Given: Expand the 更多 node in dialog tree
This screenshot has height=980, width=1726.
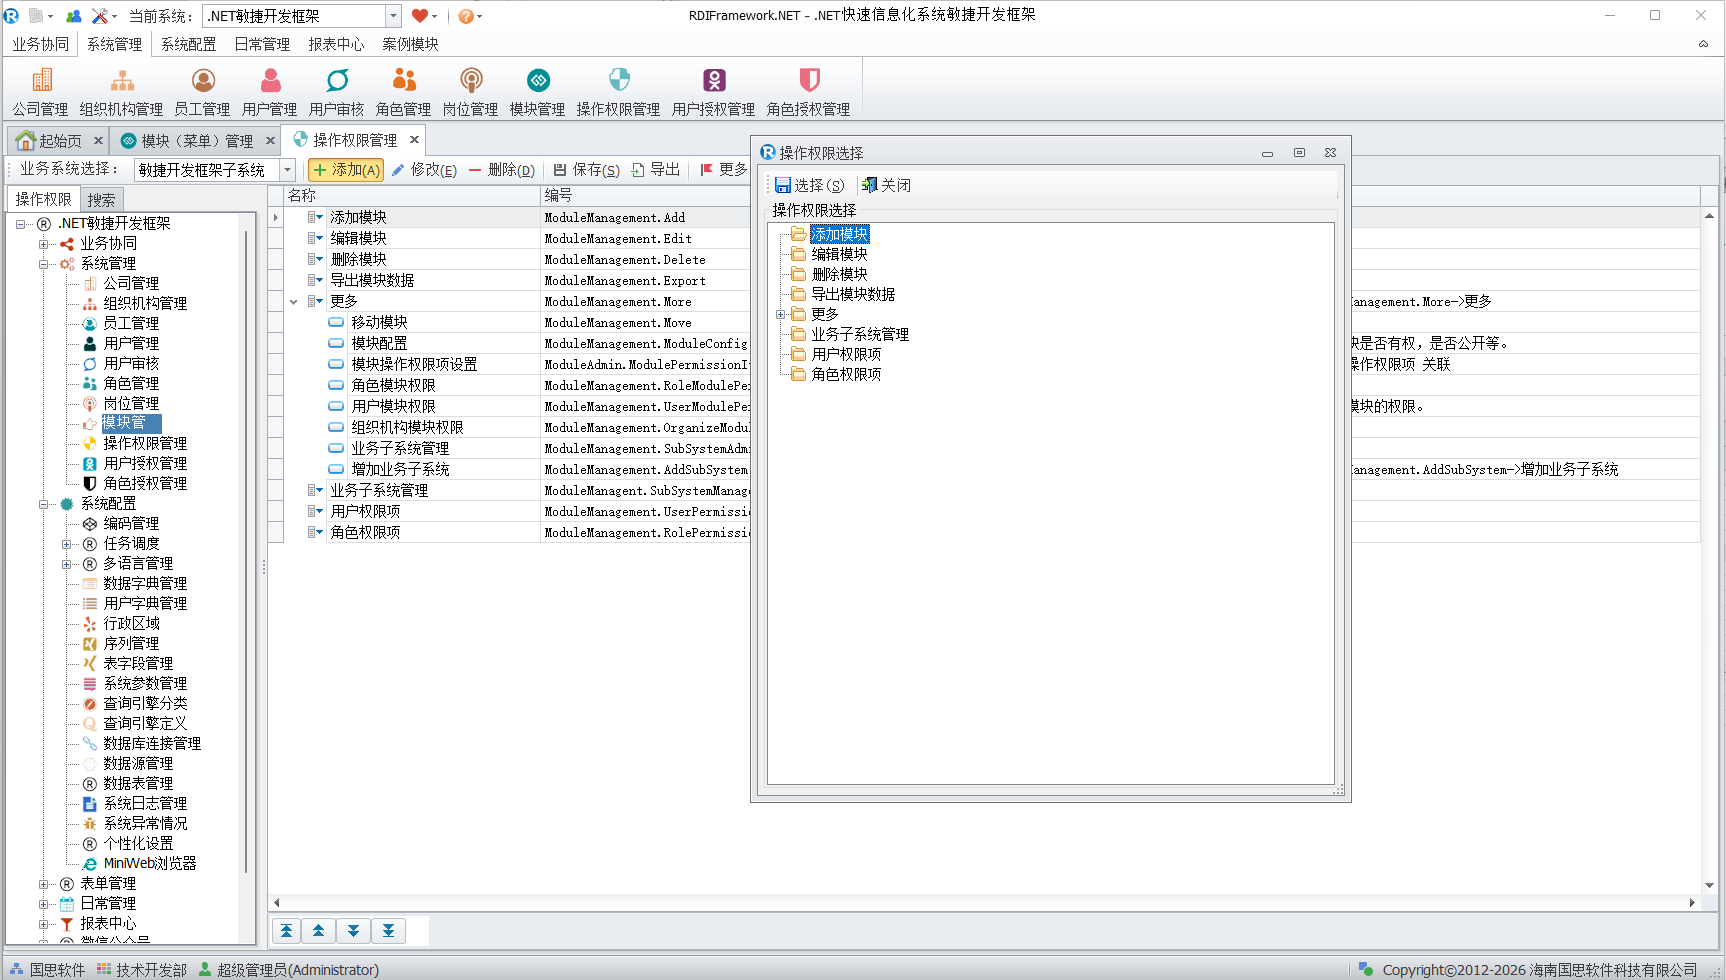Looking at the screenshot, I should [x=781, y=314].
